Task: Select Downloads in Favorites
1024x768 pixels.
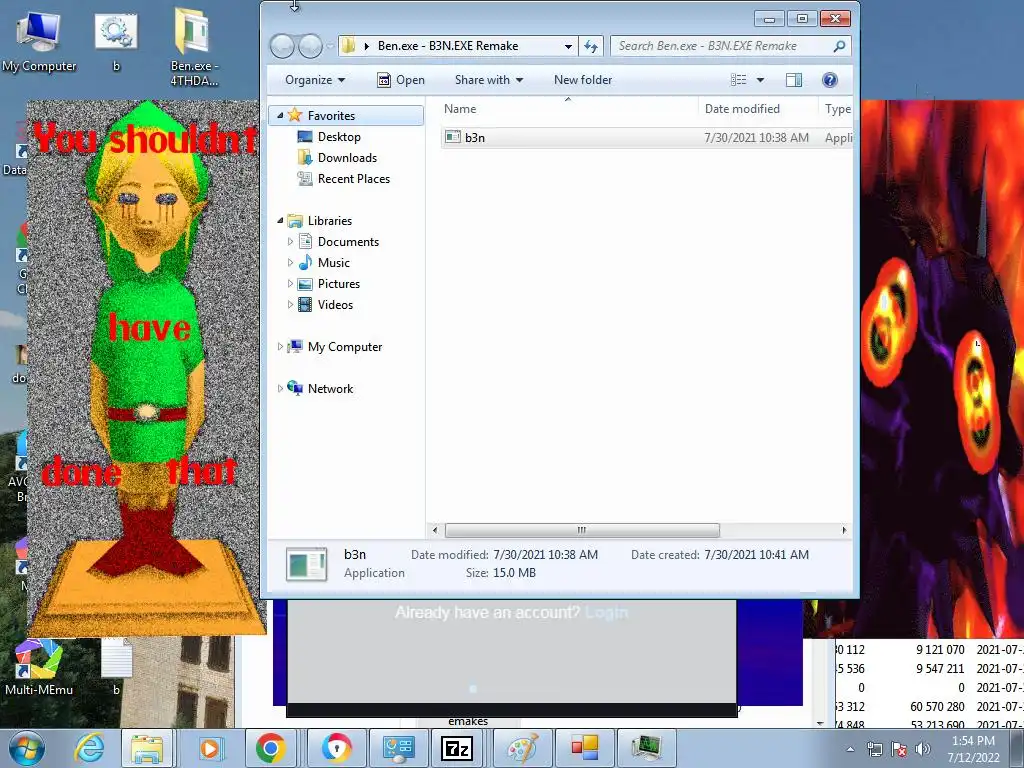Action: click(347, 157)
